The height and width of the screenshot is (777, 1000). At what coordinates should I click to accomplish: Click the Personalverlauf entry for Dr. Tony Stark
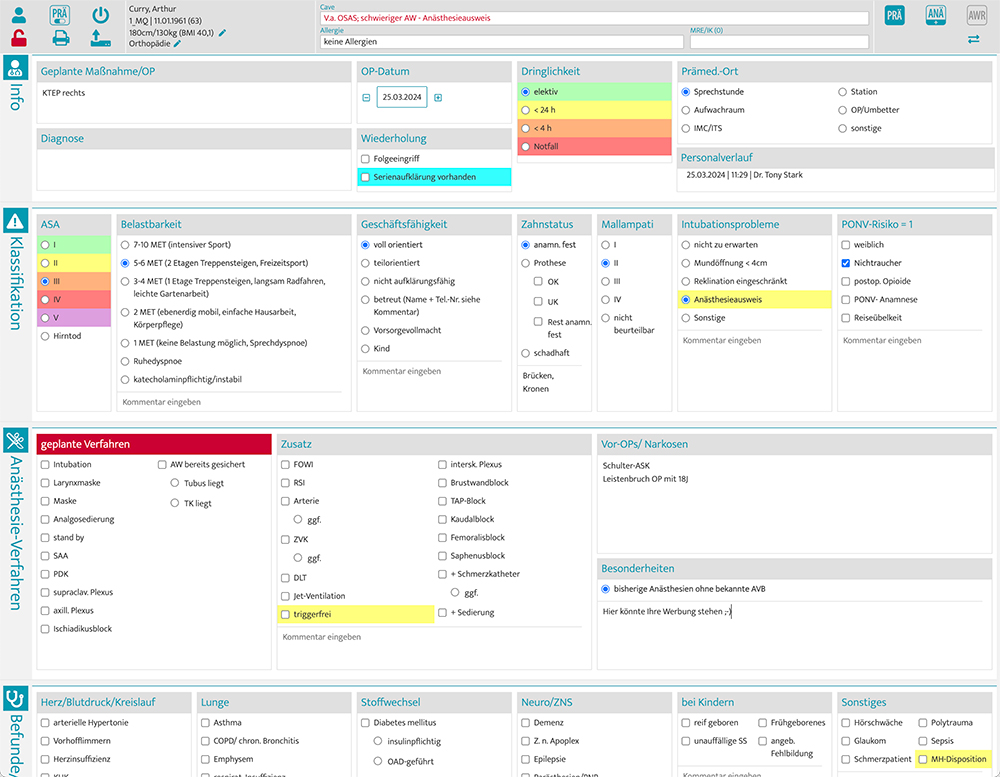pyautogui.click(x=744, y=175)
